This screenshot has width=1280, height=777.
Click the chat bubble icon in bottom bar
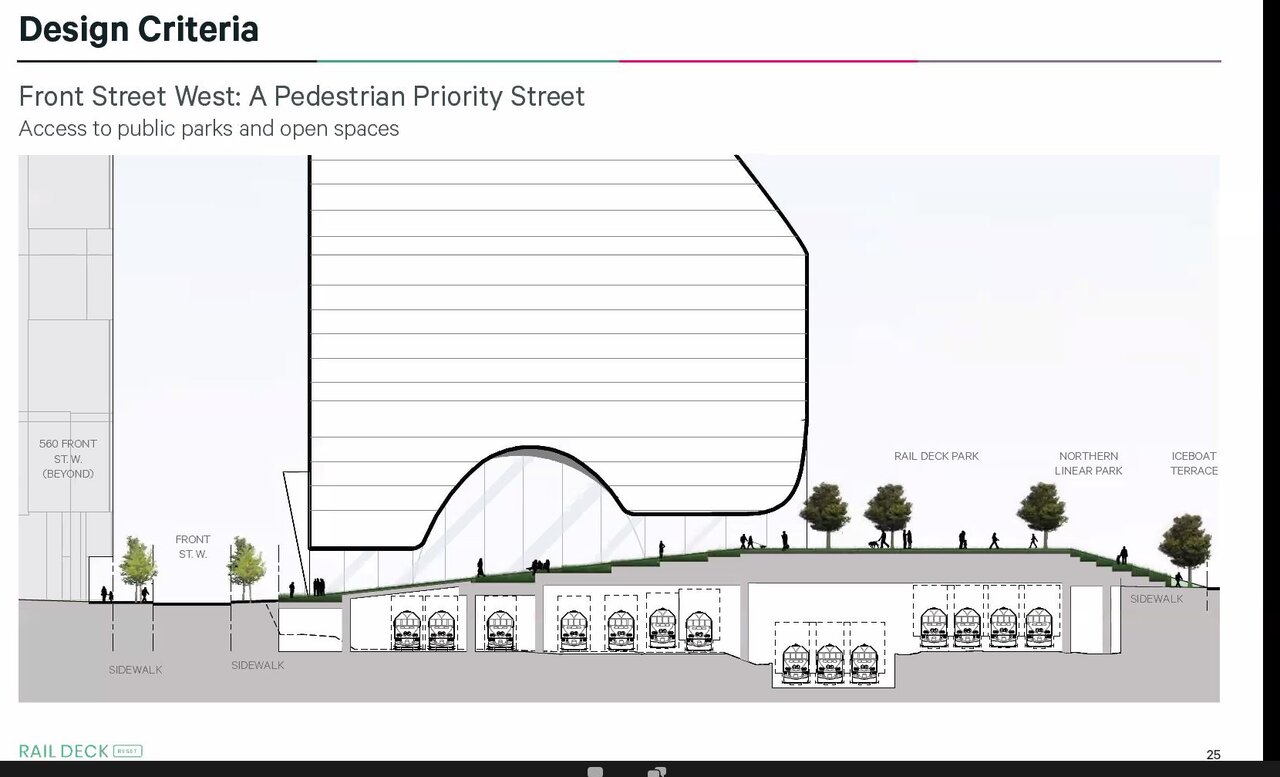click(x=595, y=771)
